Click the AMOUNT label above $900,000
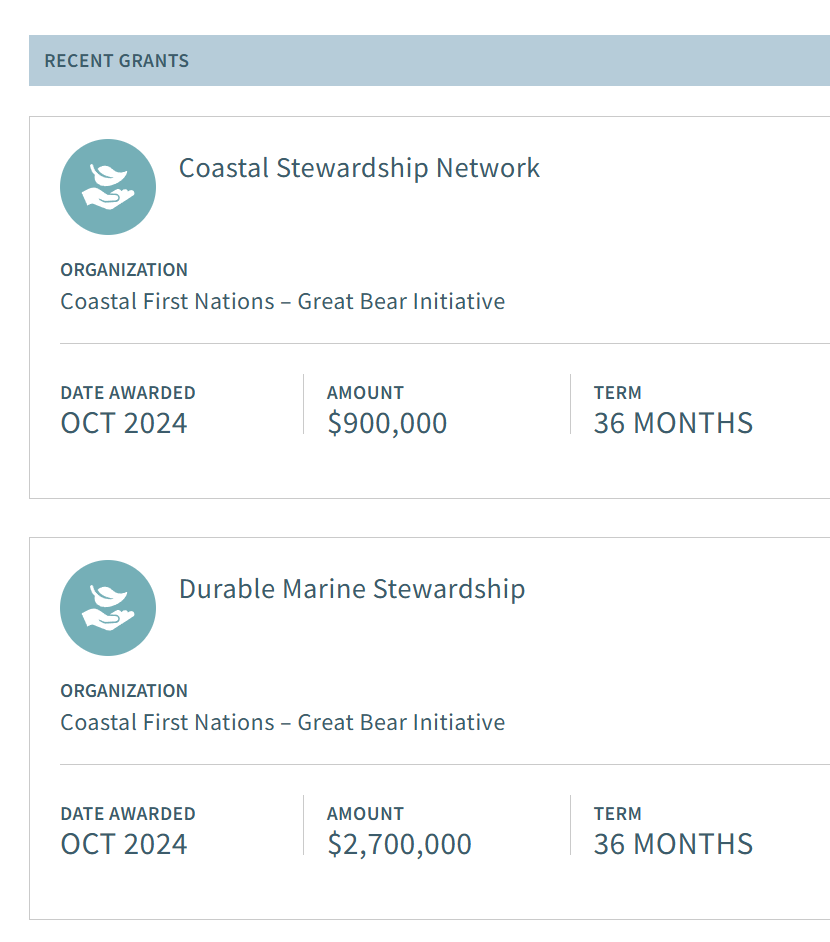The height and width of the screenshot is (942, 830). 365,393
